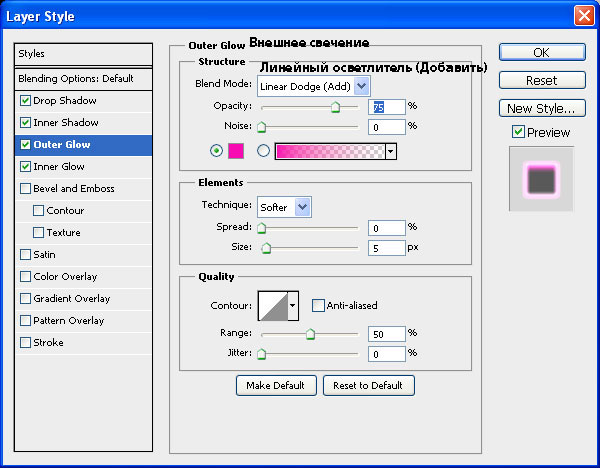Click the Opacity slider handle
The image size is (600, 468).
point(335,107)
